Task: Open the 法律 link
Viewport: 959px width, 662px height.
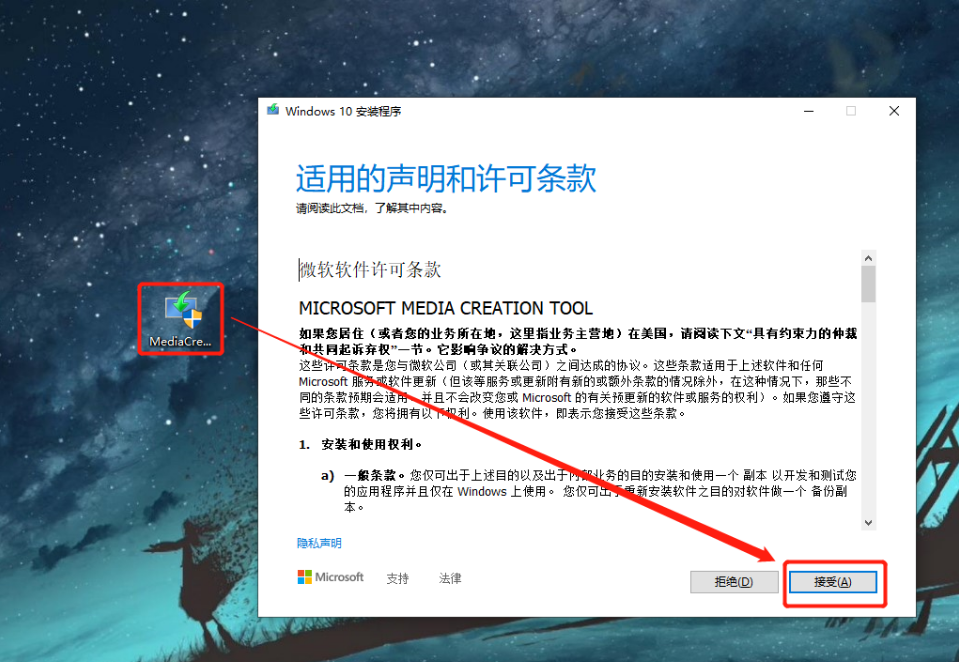Action: pyautogui.click(x=450, y=578)
